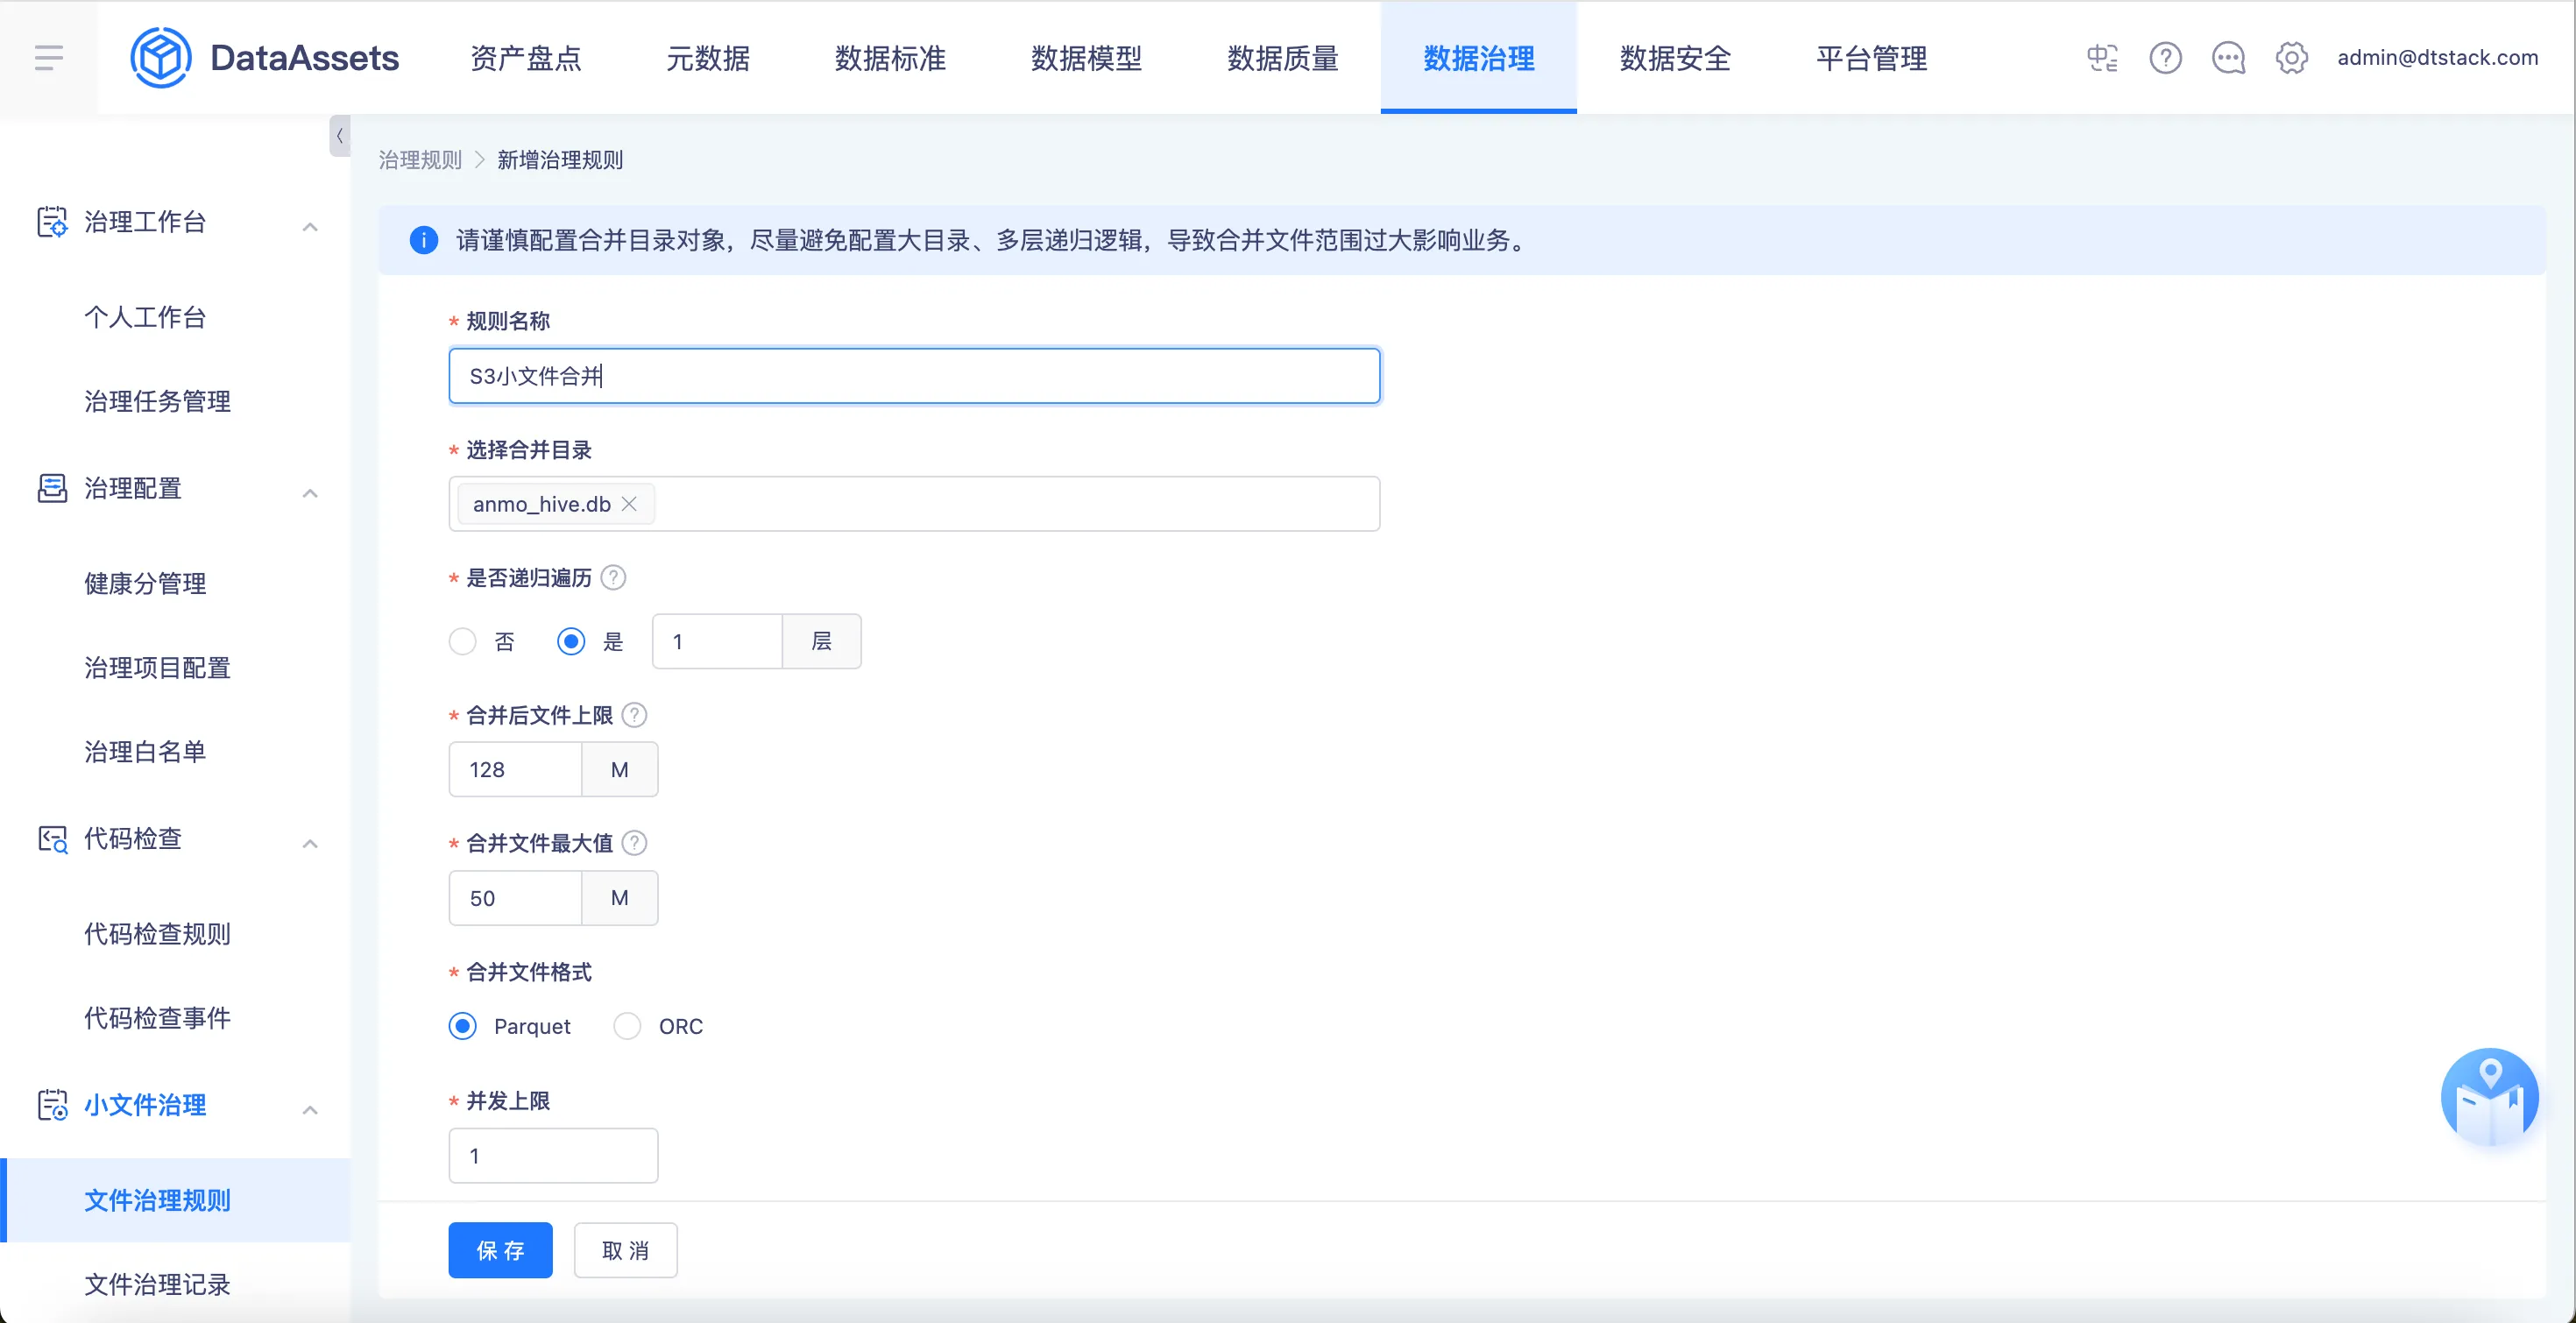Open the message chat bubble icon
The image size is (2576, 1323).
point(2228,58)
